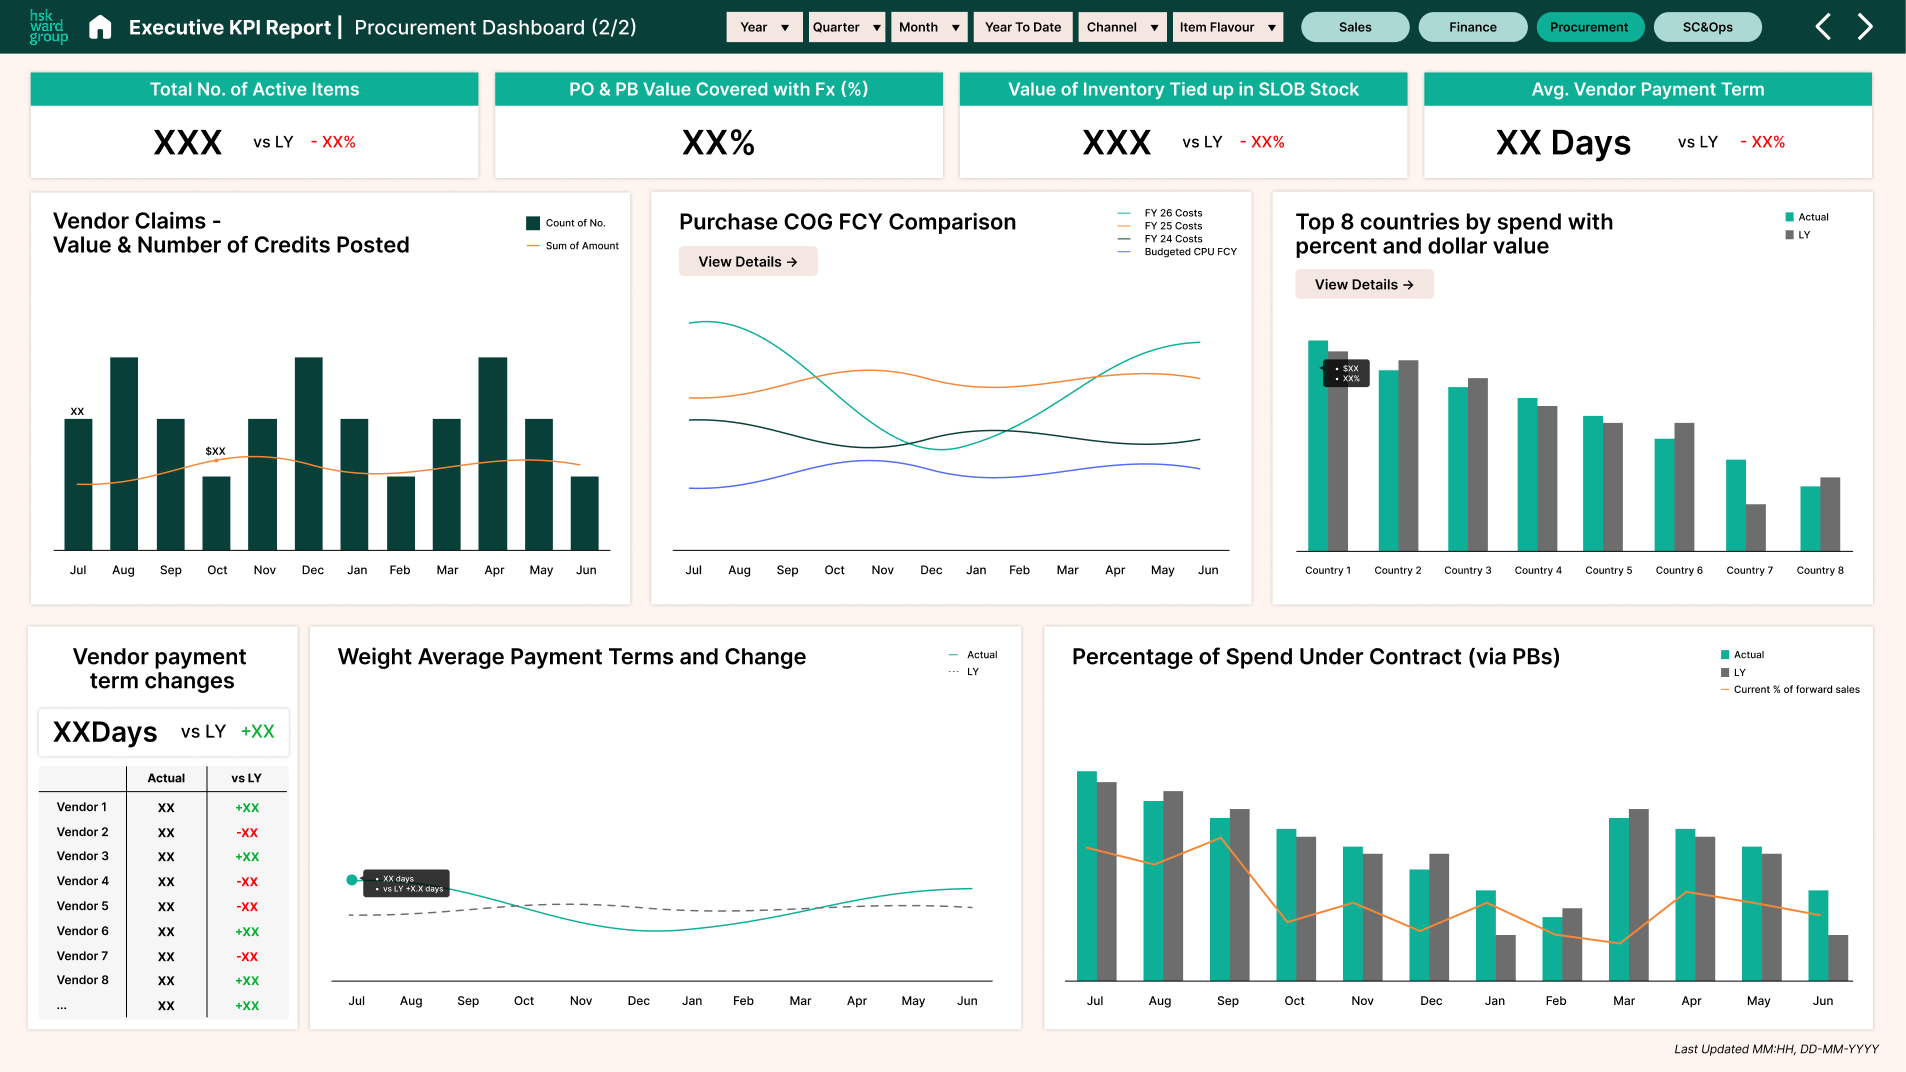Go to previous page arrow
Screen dimensions: 1906x1072
tap(1823, 27)
